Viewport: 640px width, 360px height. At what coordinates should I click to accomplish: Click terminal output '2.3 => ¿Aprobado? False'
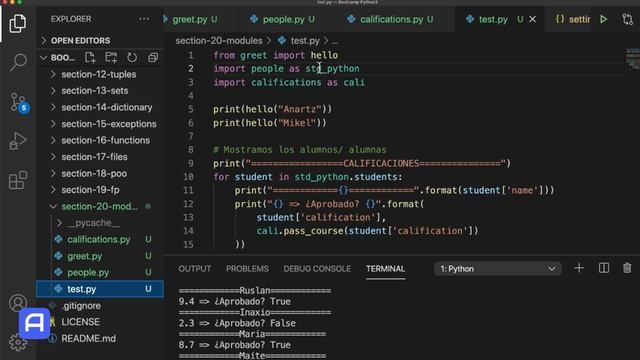click(237, 323)
